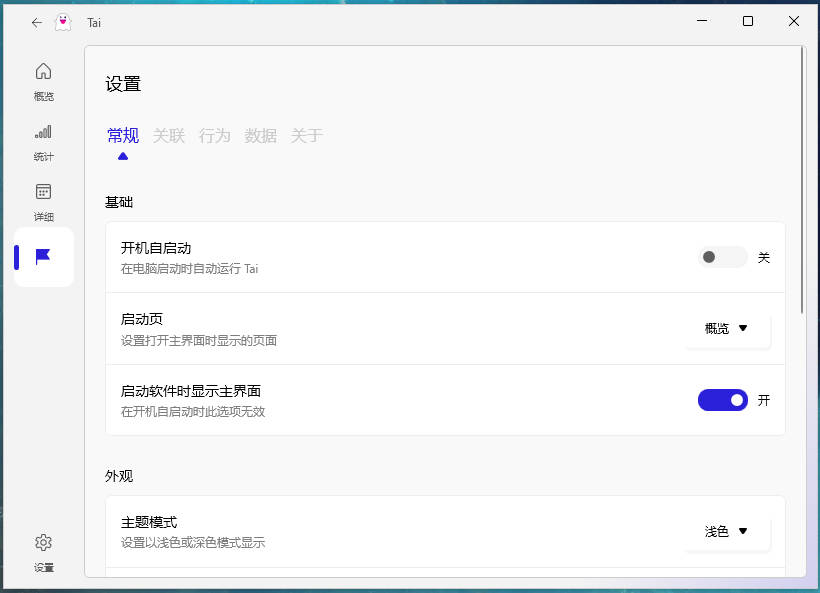820x593 pixels.
Task: Go back using the arrow icon
Action: point(37,22)
